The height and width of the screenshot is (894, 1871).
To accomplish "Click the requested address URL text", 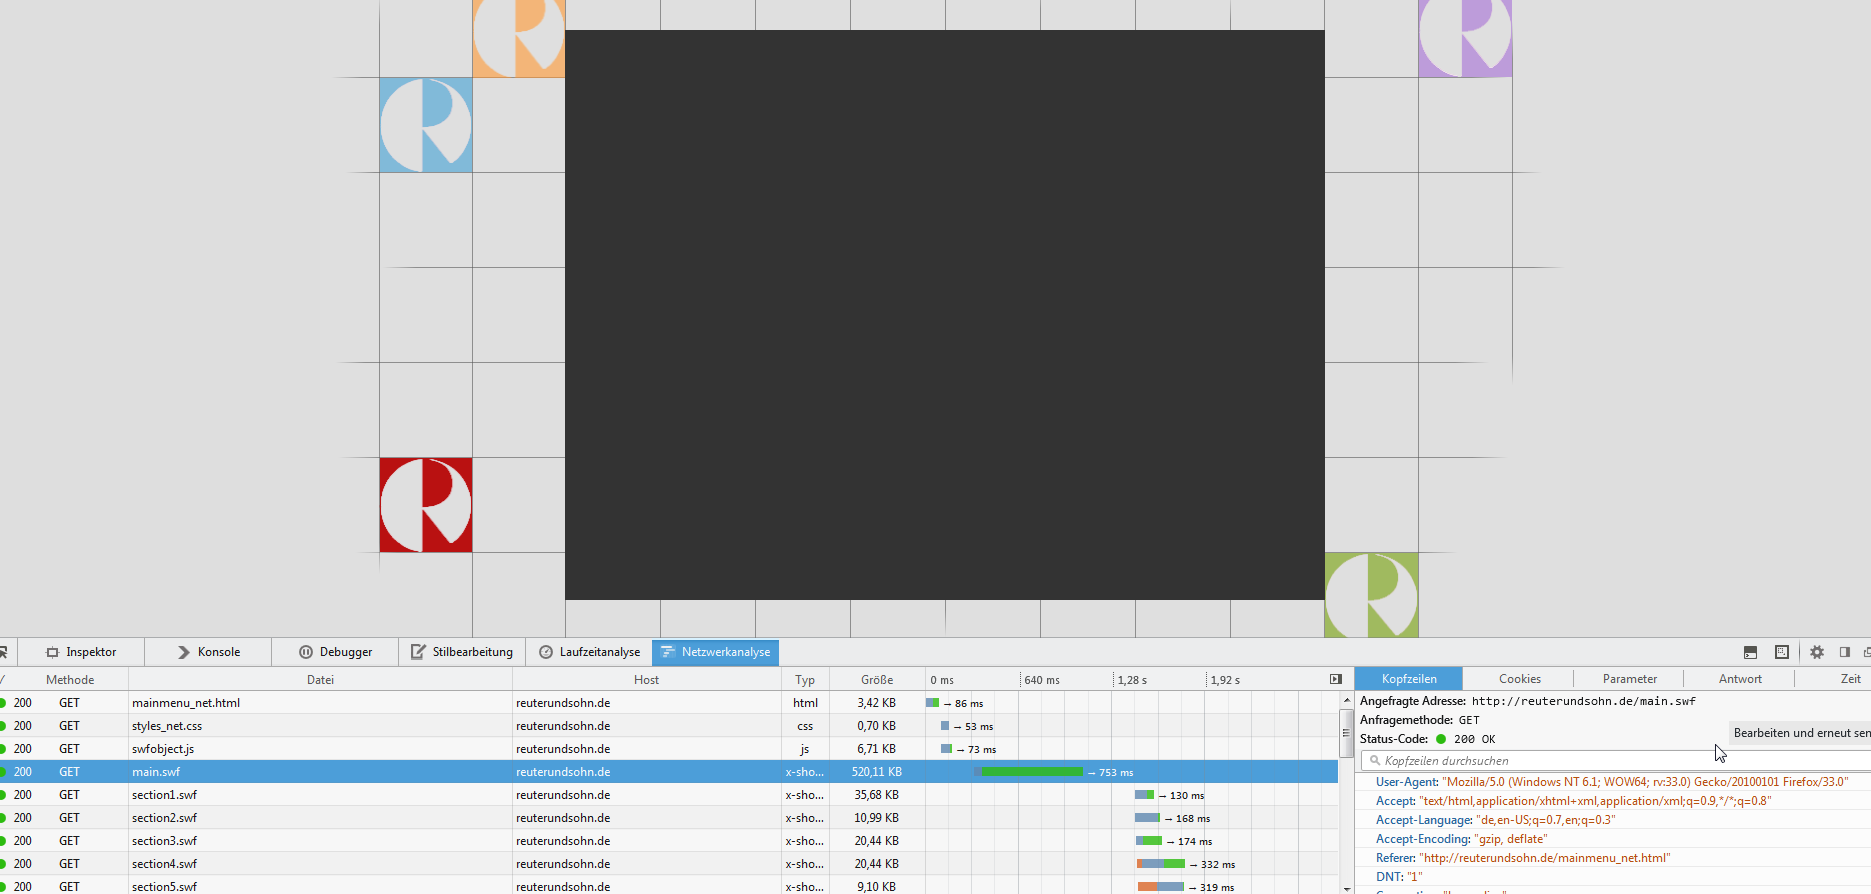I will (1584, 701).
